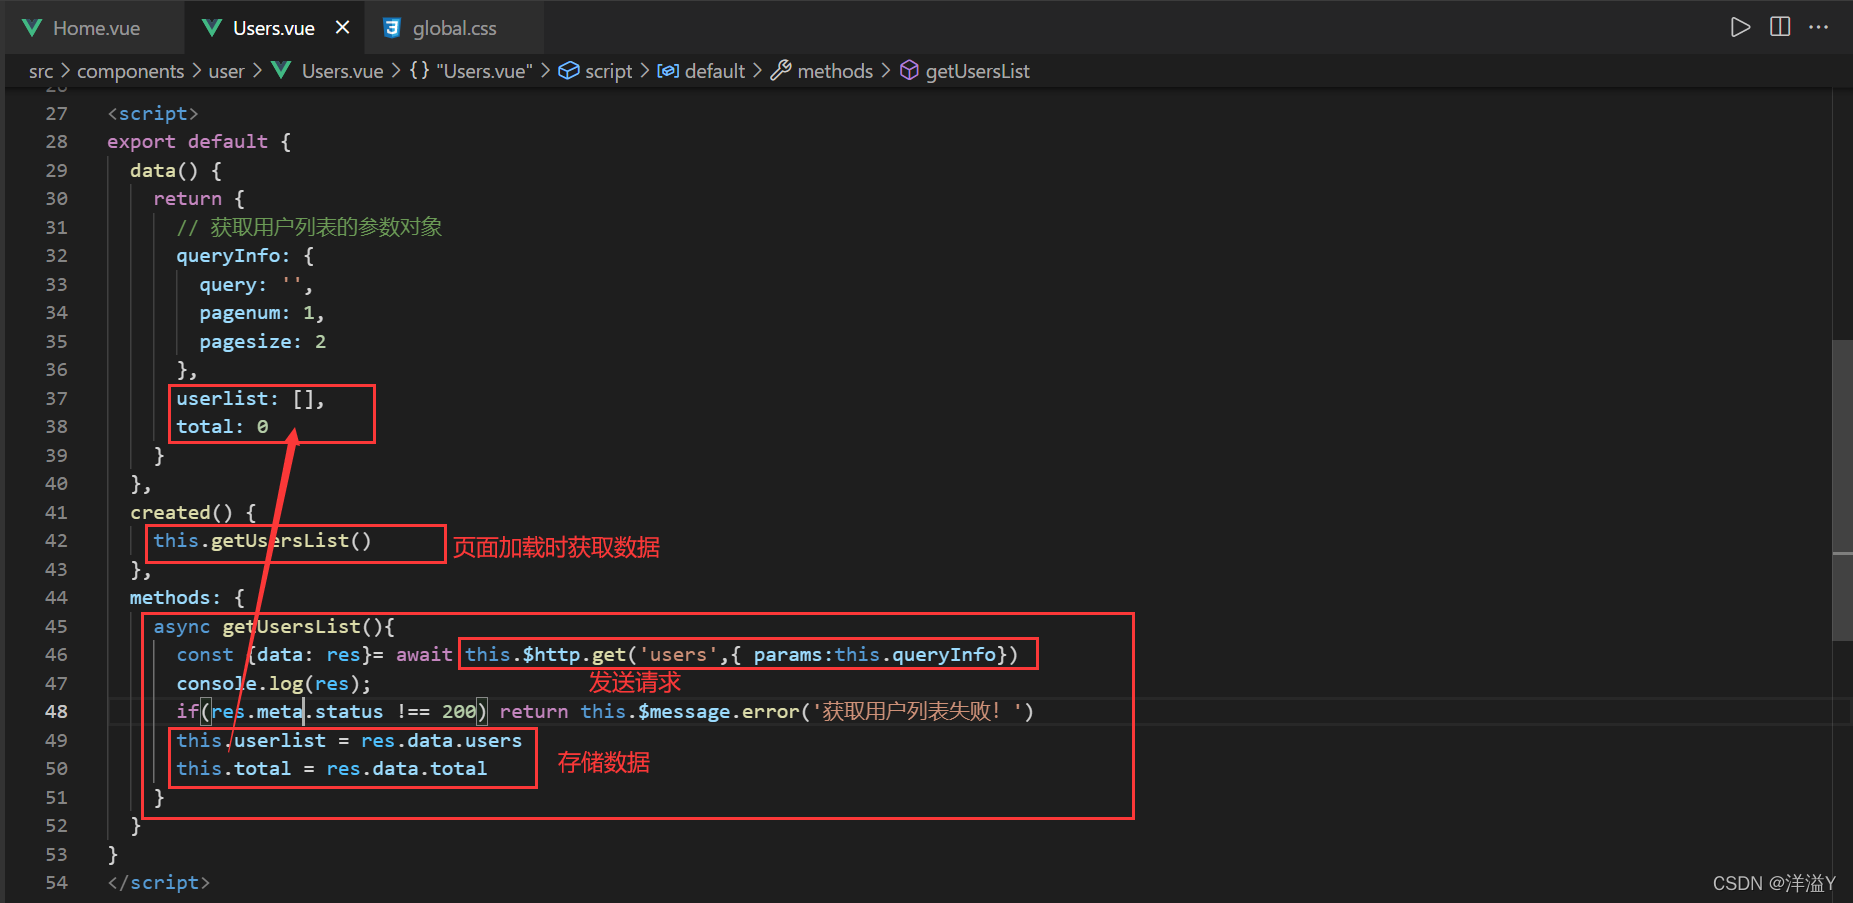Click the Vue icon on Users.vue tab
This screenshot has height=903, width=1853.
coord(212,28)
